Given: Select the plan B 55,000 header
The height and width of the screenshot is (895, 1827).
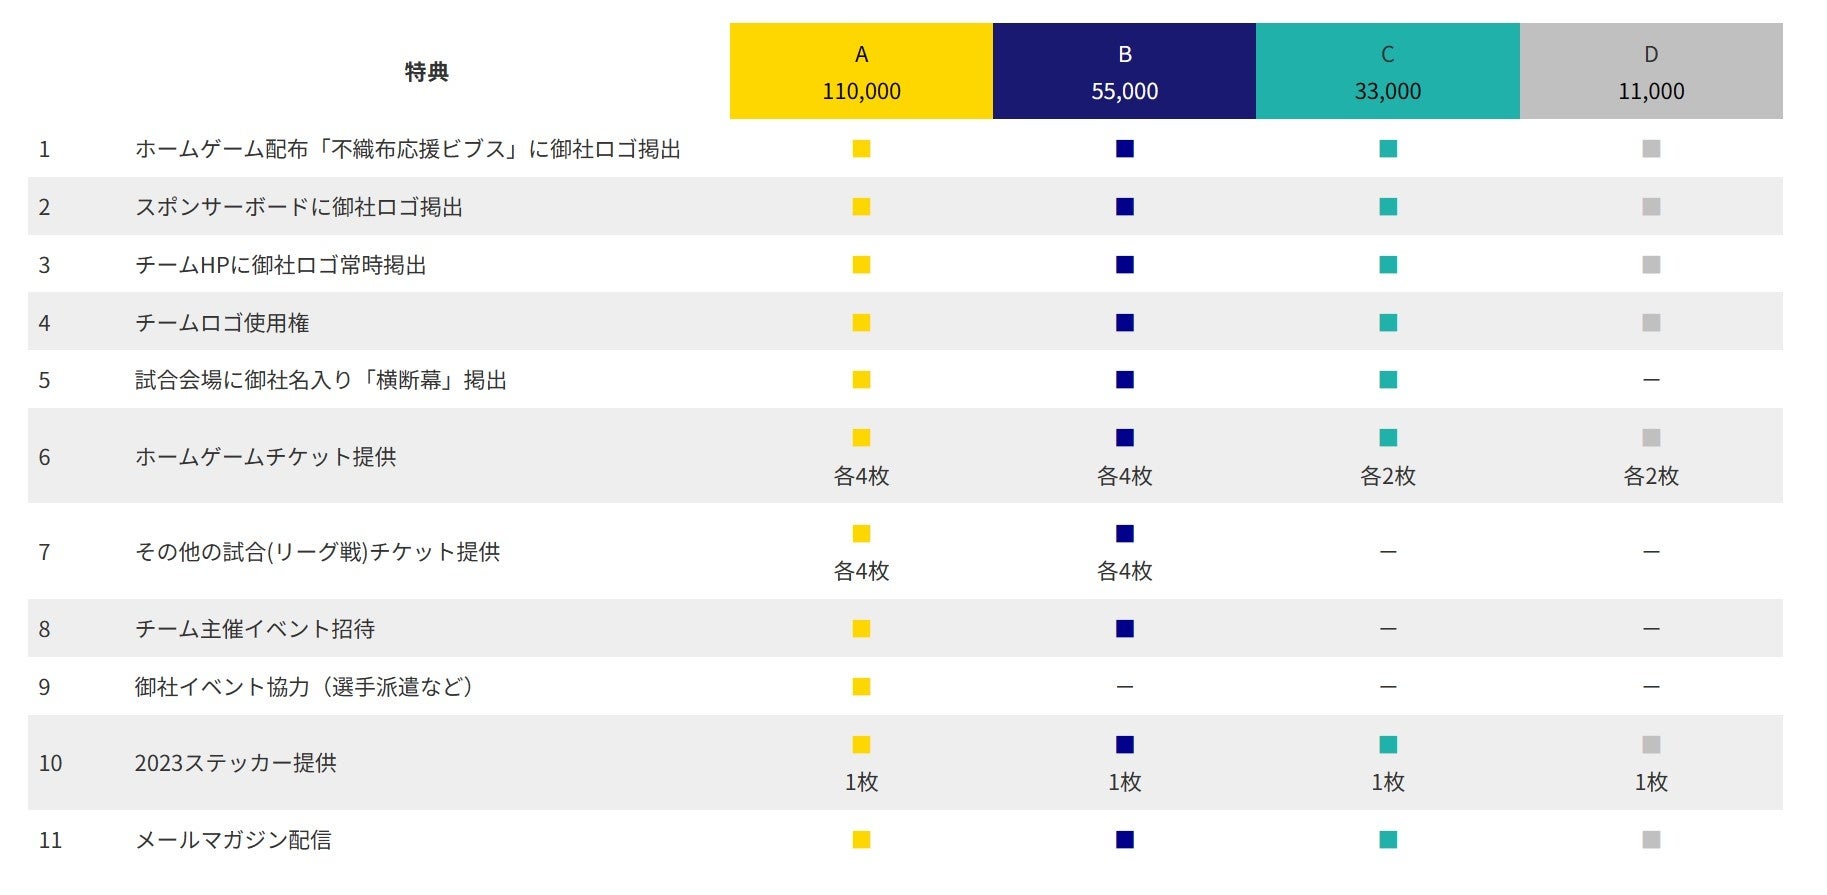Looking at the screenshot, I should tap(1124, 72).
